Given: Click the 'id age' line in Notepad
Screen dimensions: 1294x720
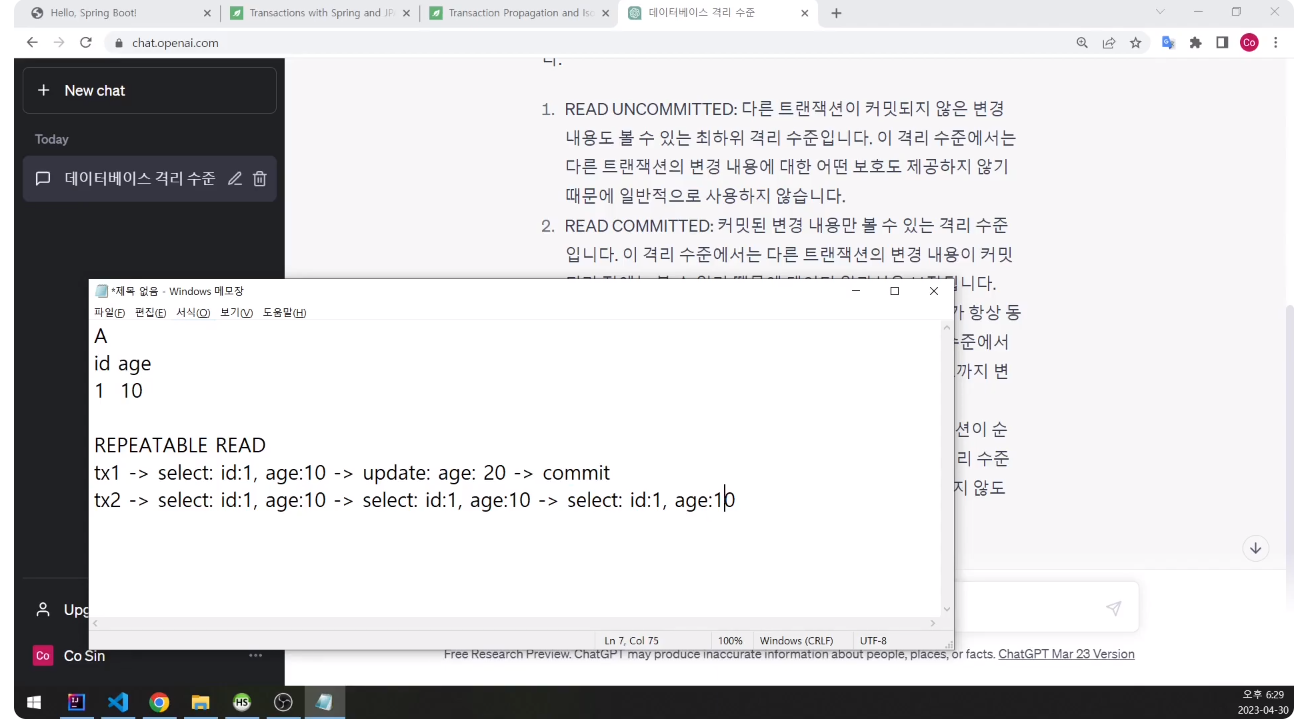Looking at the screenshot, I should tap(122, 364).
